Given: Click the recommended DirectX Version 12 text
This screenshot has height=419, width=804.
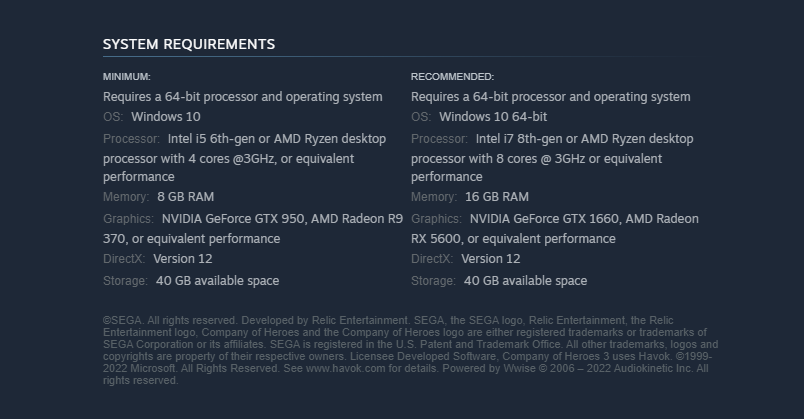Looking at the screenshot, I should pyautogui.click(x=491, y=259).
